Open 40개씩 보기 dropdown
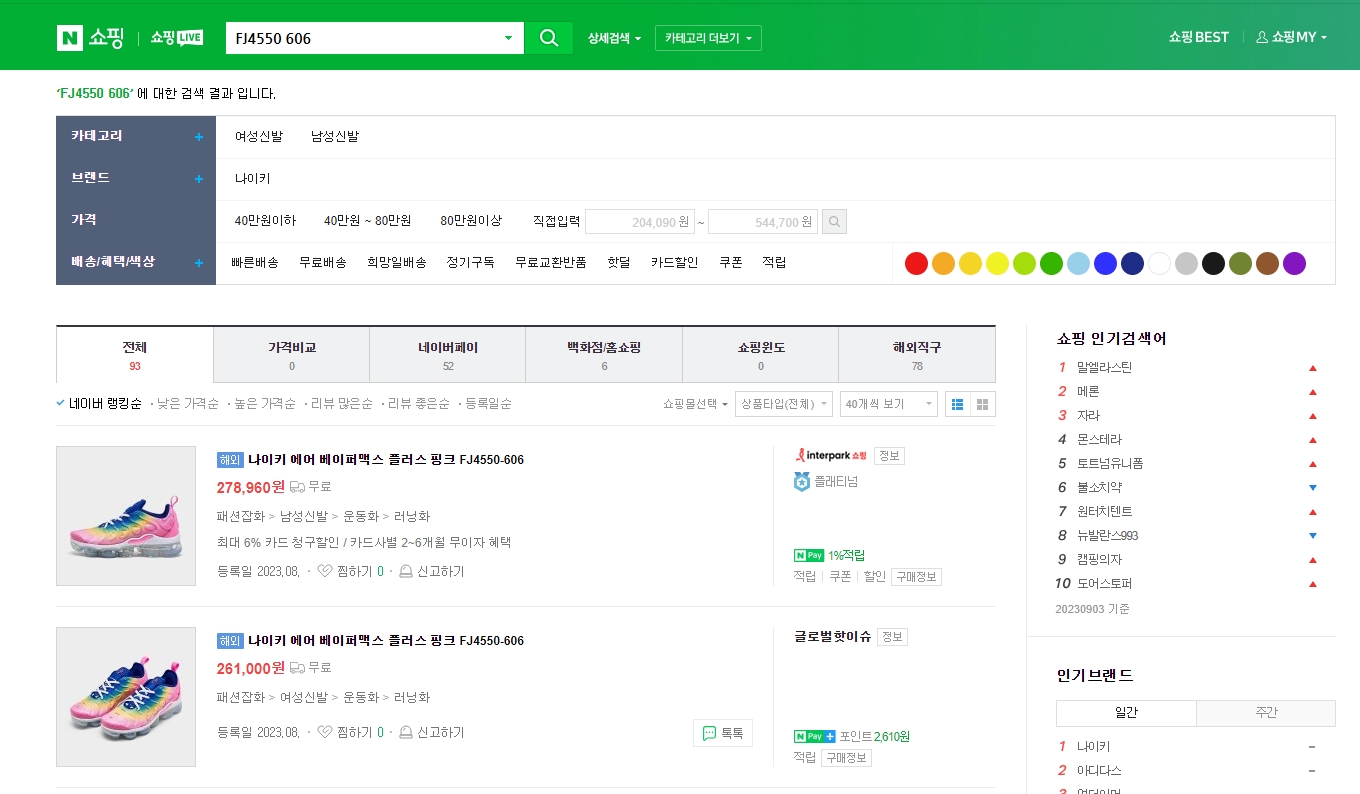This screenshot has width=1360, height=794. 889,404
